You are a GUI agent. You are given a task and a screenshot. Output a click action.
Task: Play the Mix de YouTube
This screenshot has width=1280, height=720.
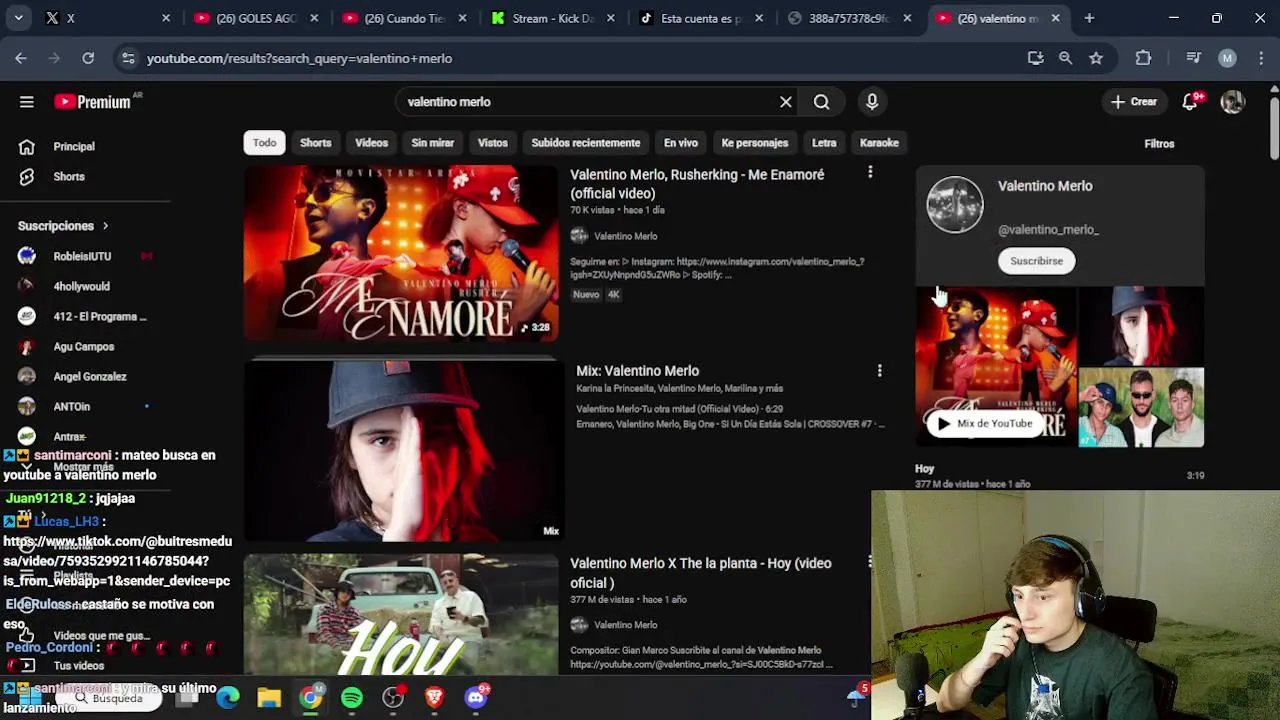click(x=983, y=424)
